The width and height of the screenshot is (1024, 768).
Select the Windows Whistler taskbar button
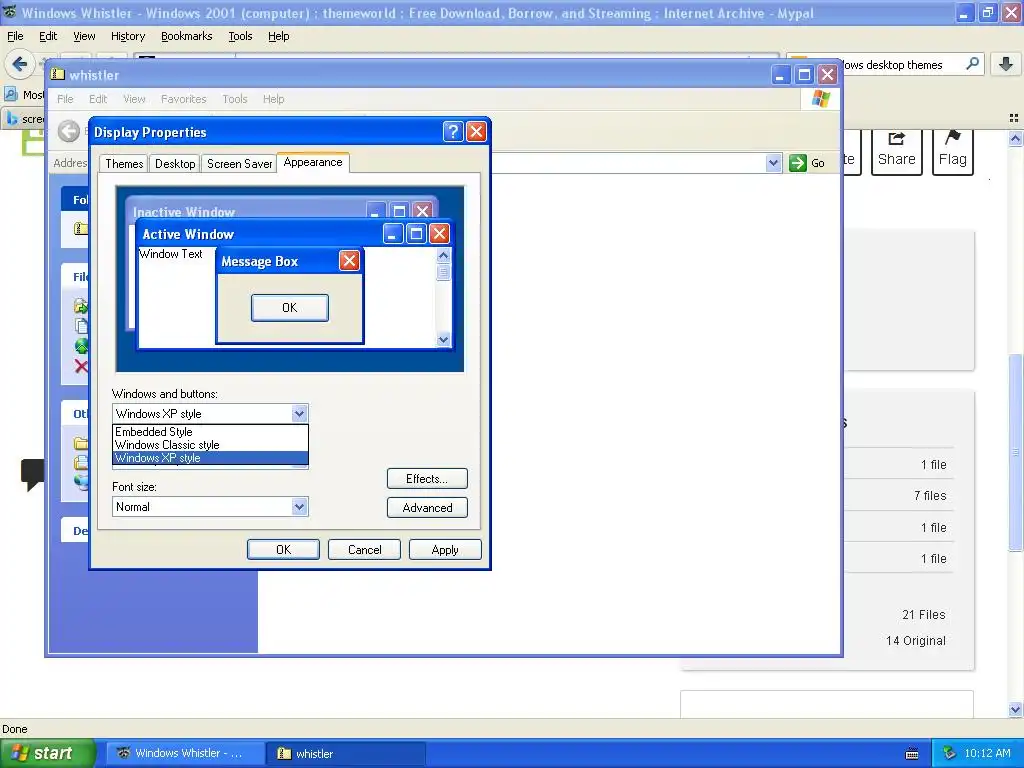point(185,753)
